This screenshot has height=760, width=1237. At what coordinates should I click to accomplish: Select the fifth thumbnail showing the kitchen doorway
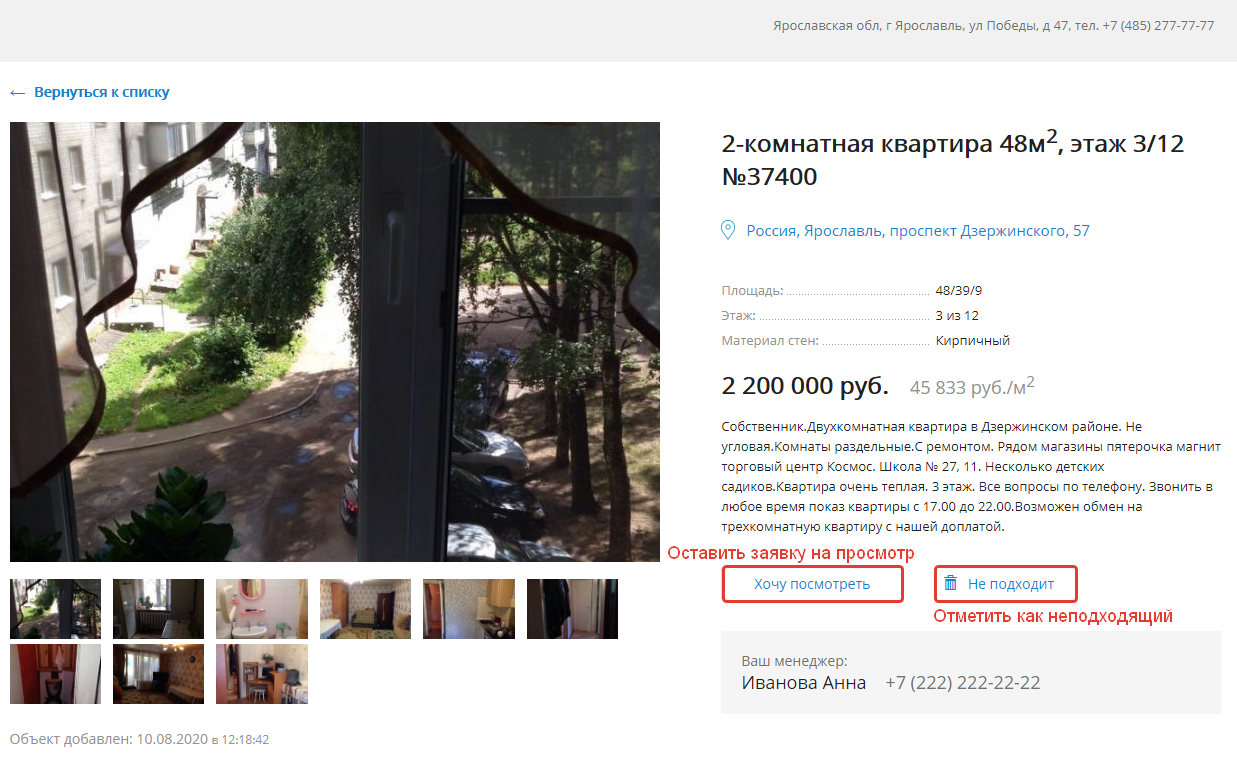point(469,609)
